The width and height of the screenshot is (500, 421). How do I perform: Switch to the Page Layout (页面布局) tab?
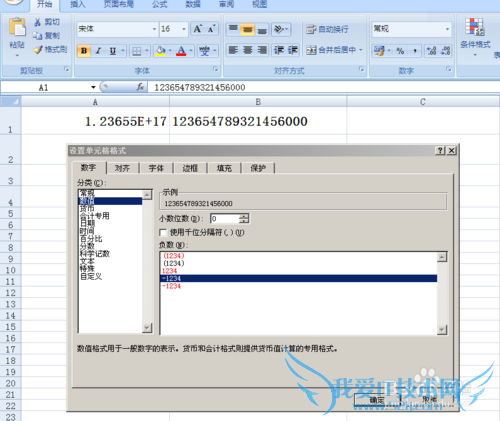pos(119,4)
